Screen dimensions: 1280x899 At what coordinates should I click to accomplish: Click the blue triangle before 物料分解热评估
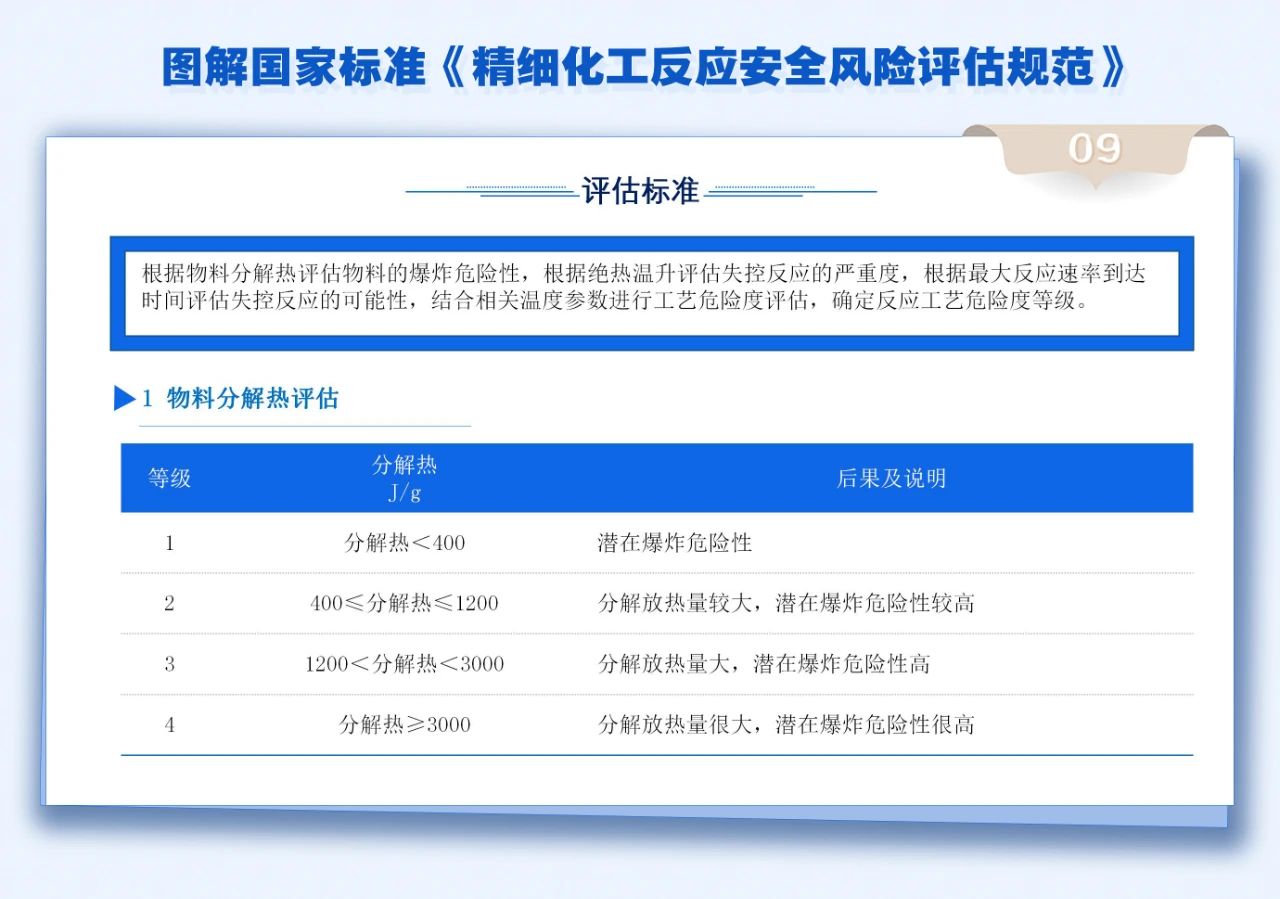[x=125, y=398]
